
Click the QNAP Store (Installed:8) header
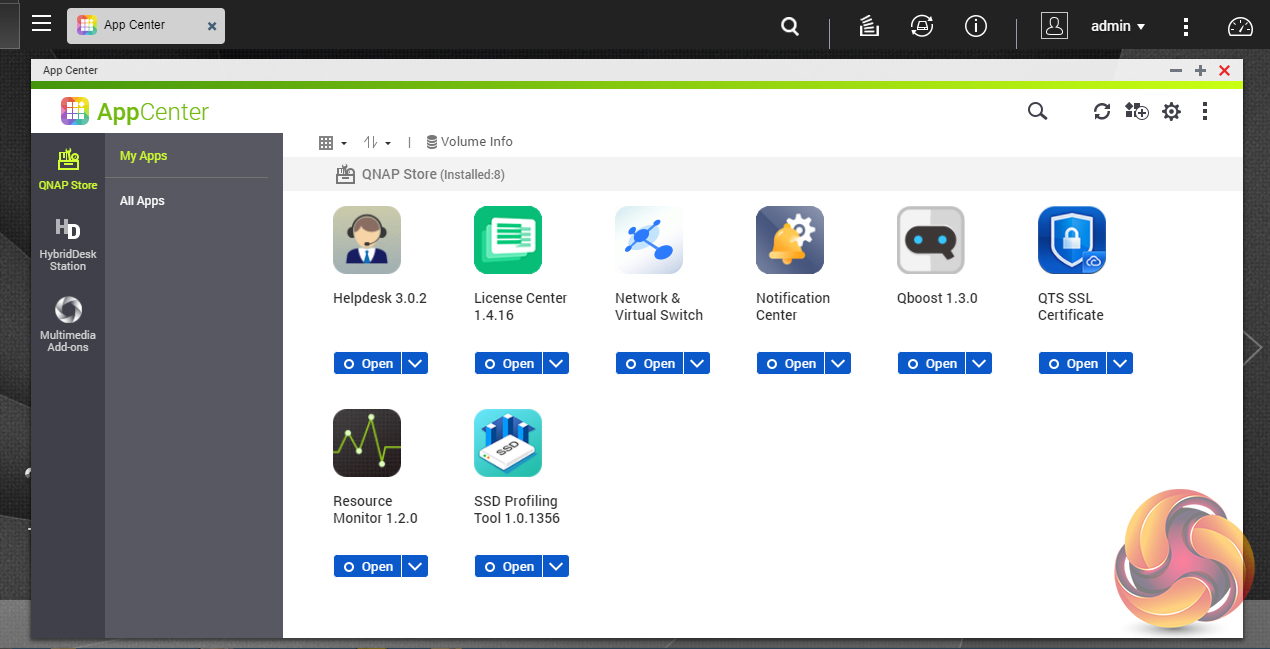pos(420,174)
